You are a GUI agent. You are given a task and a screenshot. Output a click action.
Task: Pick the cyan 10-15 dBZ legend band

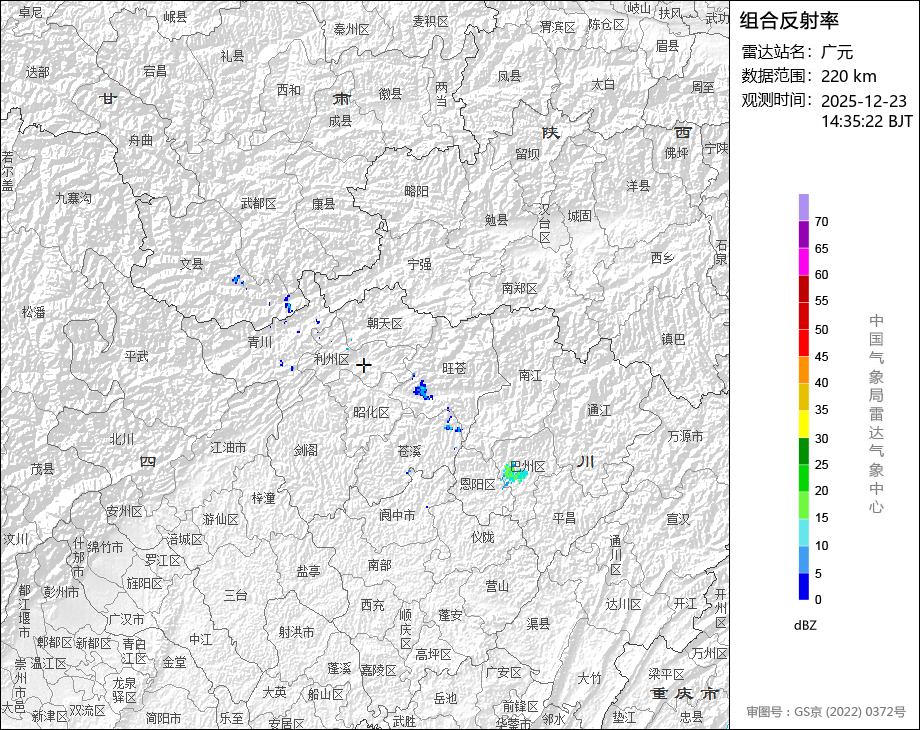click(804, 532)
